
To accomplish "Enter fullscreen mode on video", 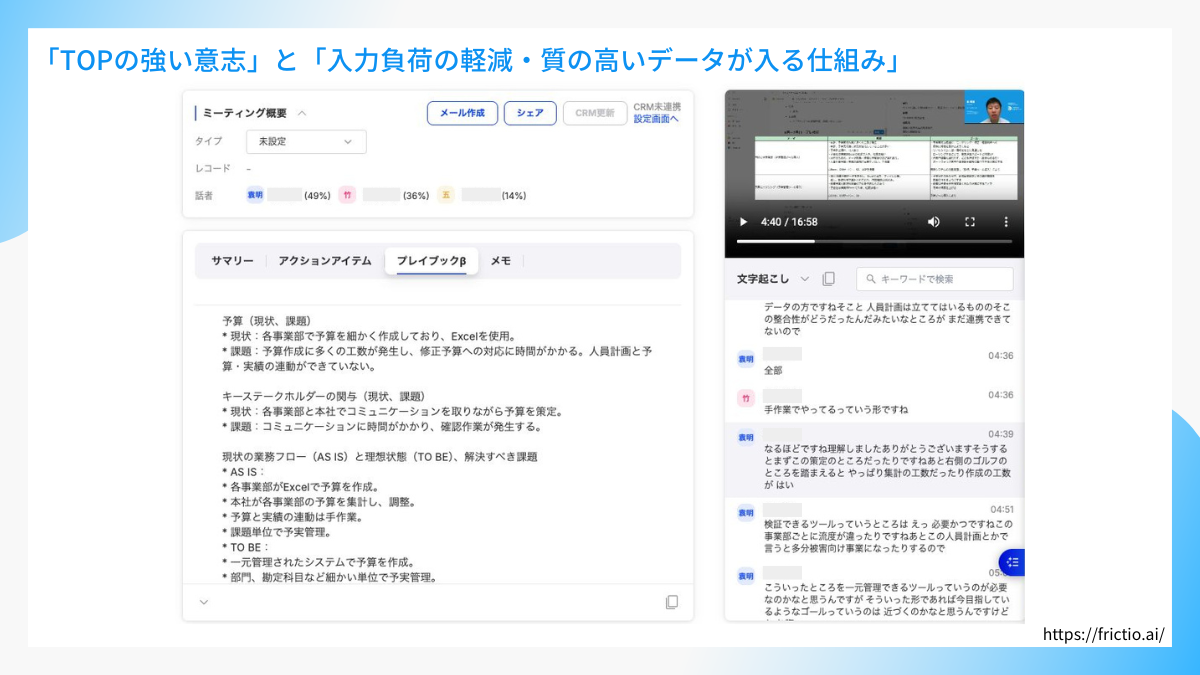I will [969, 221].
